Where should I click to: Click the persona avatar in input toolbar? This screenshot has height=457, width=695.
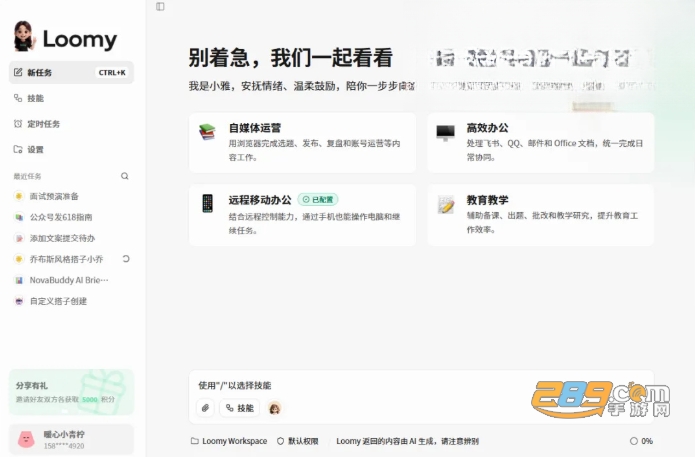[x=275, y=408]
